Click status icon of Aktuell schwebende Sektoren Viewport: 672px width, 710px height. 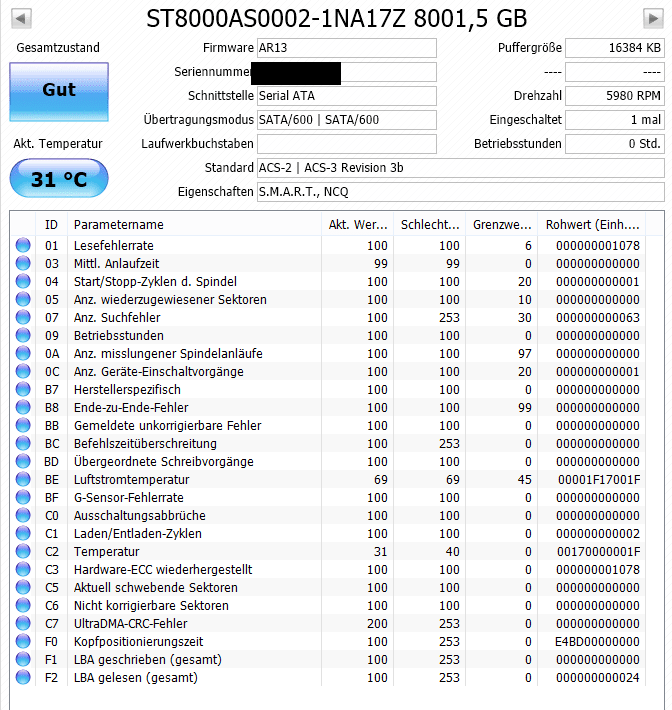click(x=23, y=587)
